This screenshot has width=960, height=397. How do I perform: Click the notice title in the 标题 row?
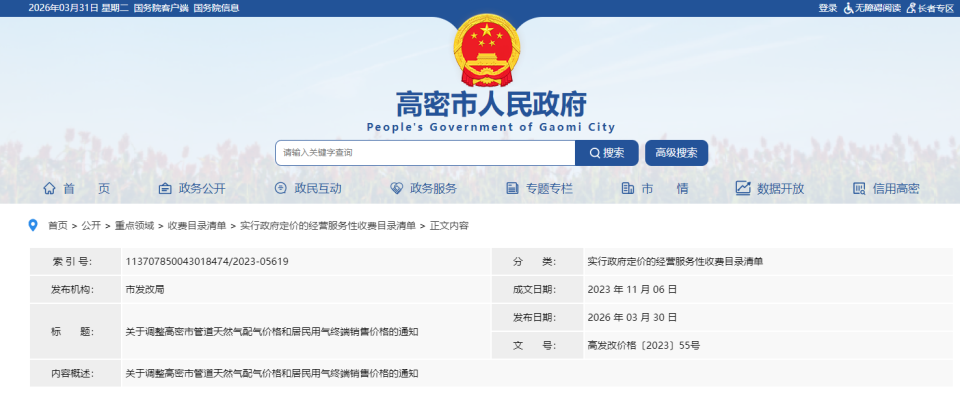pos(272,331)
